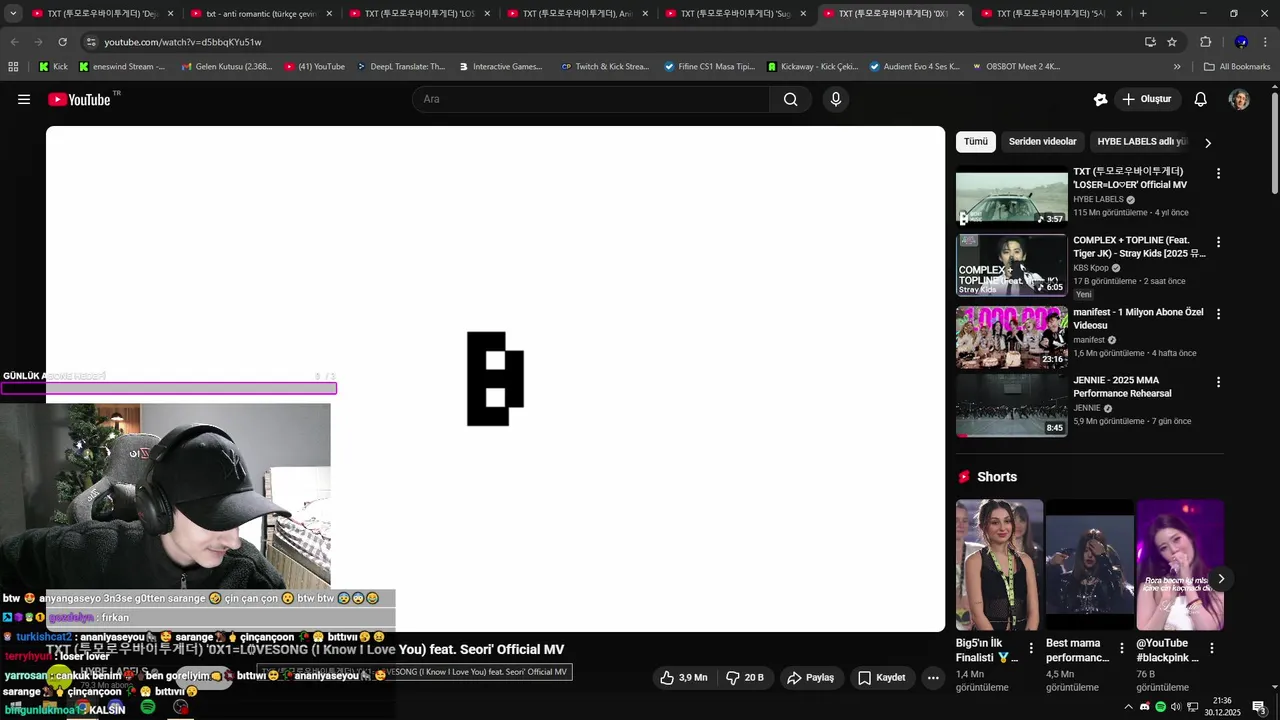Open the tab search dropdown arrow
1280x720 pixels.
[x=13, y=13]
